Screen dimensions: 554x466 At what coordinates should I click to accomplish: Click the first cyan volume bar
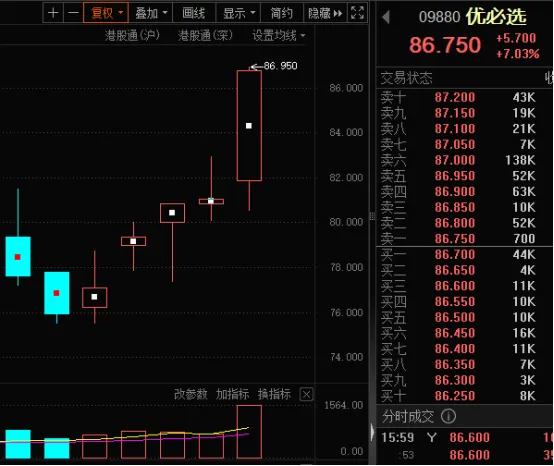click(x=18, y=444)
